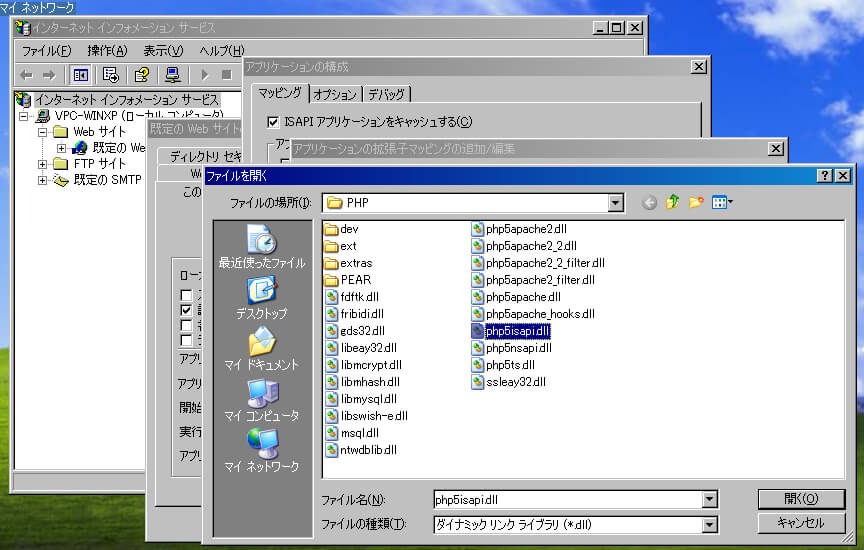Click the キャンセル button
Viewport: 864px width, 550px height.
click(x=800, y=523)
